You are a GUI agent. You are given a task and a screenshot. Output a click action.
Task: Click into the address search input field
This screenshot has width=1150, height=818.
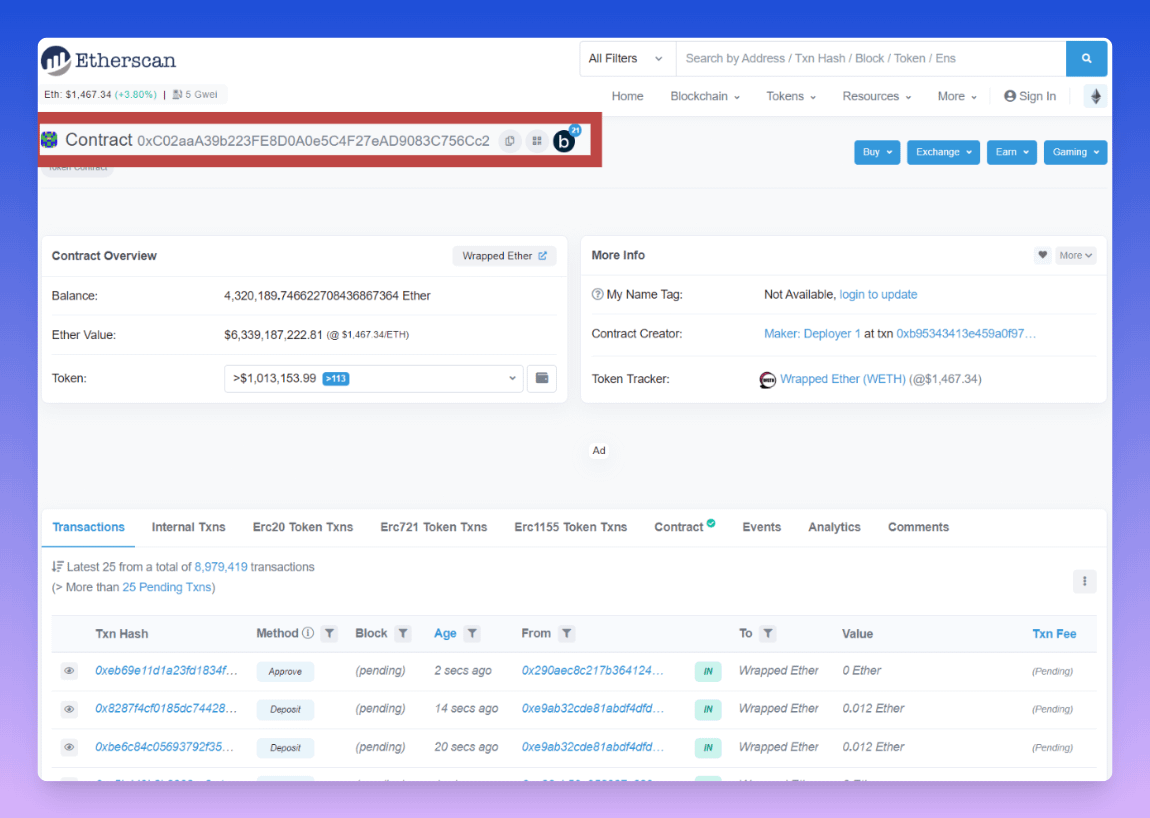(x=870, y=59)
